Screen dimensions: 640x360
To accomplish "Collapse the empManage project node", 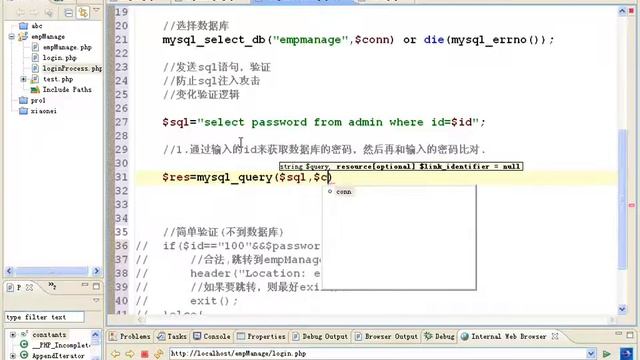I will tap(11, 37).
